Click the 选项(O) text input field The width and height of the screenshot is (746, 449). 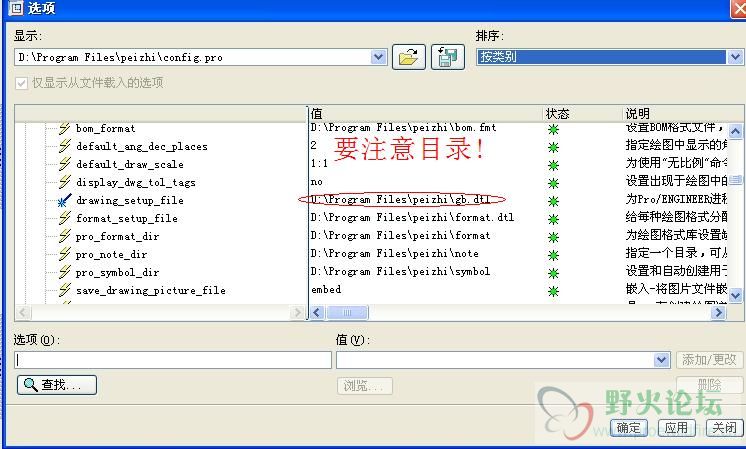pyautogui.click(x=173, y=360)
